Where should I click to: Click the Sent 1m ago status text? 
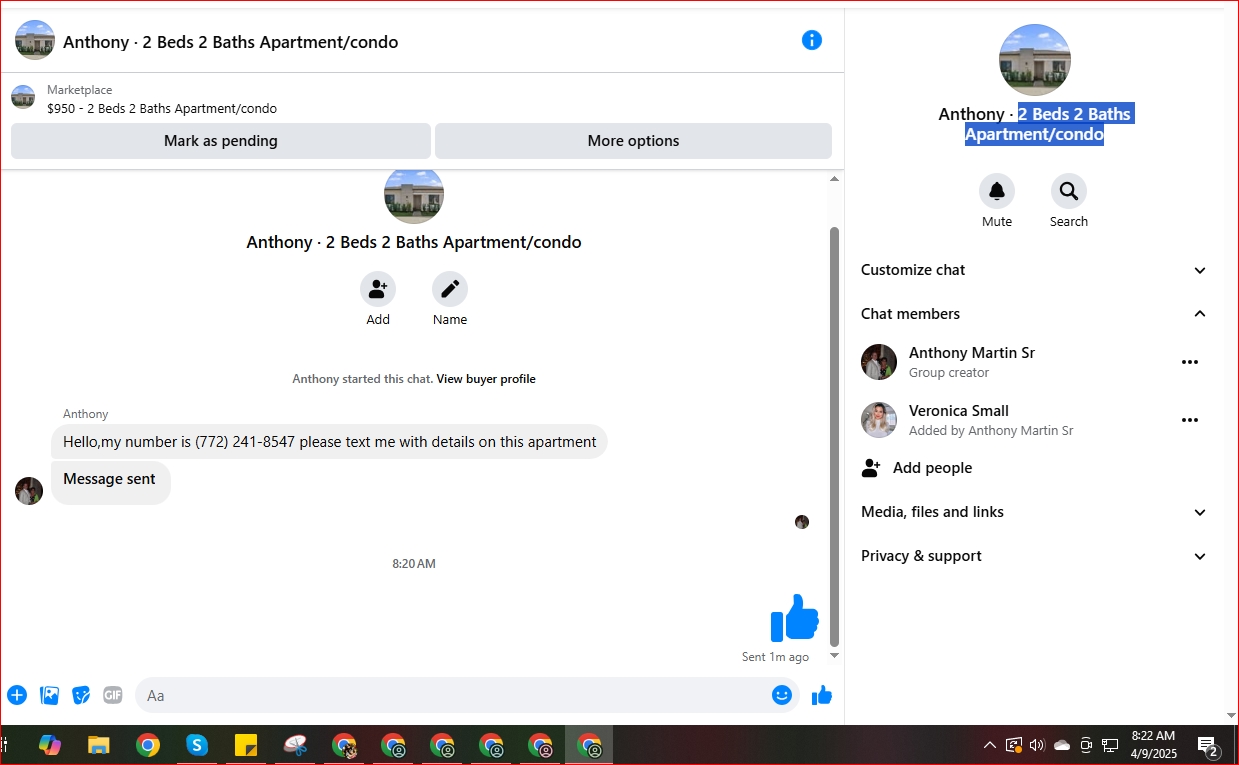click(776, 657)
